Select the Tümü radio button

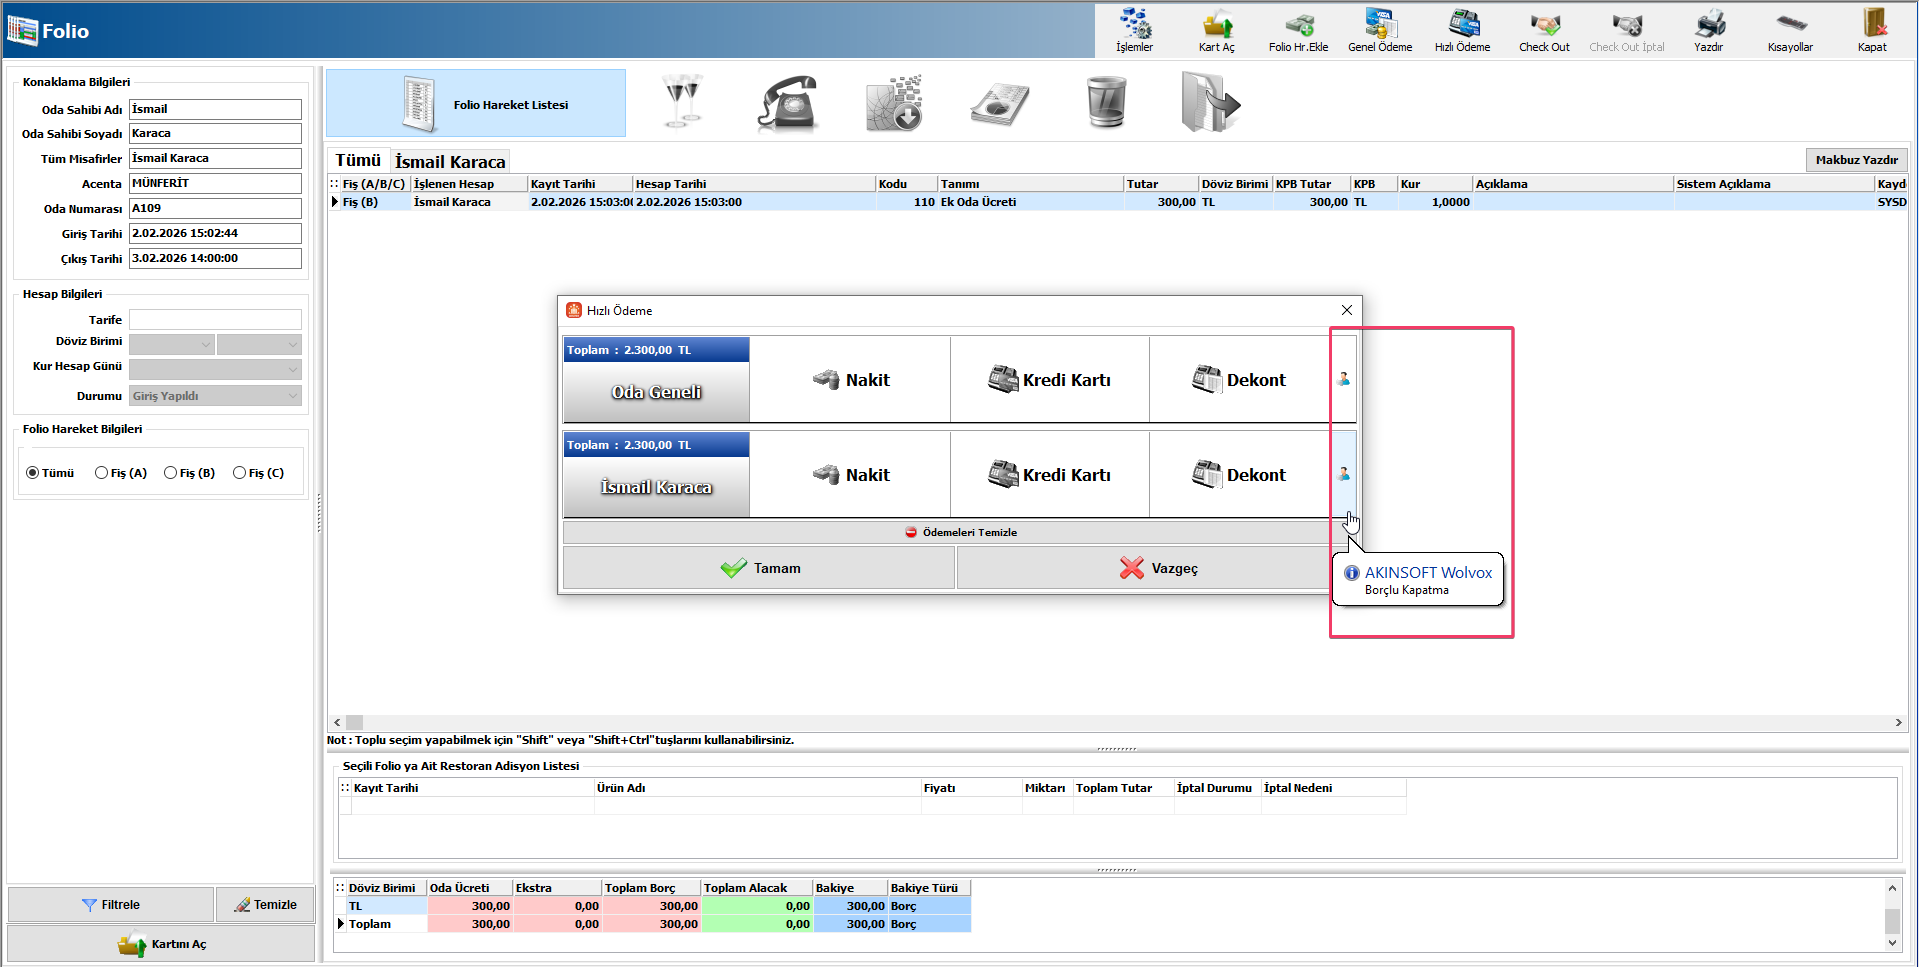point(33,473)
